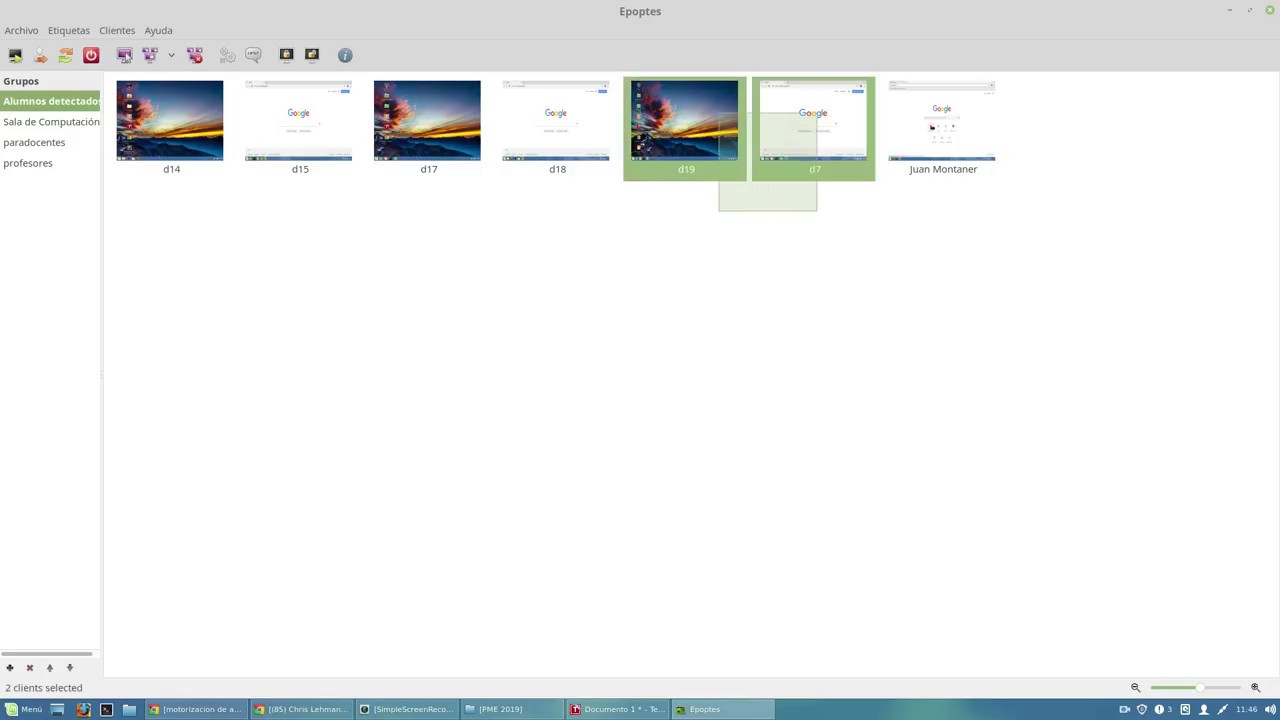Click the boot/wake clients toolbar icon
The image size is (1280, 720).
pos(15,55)
